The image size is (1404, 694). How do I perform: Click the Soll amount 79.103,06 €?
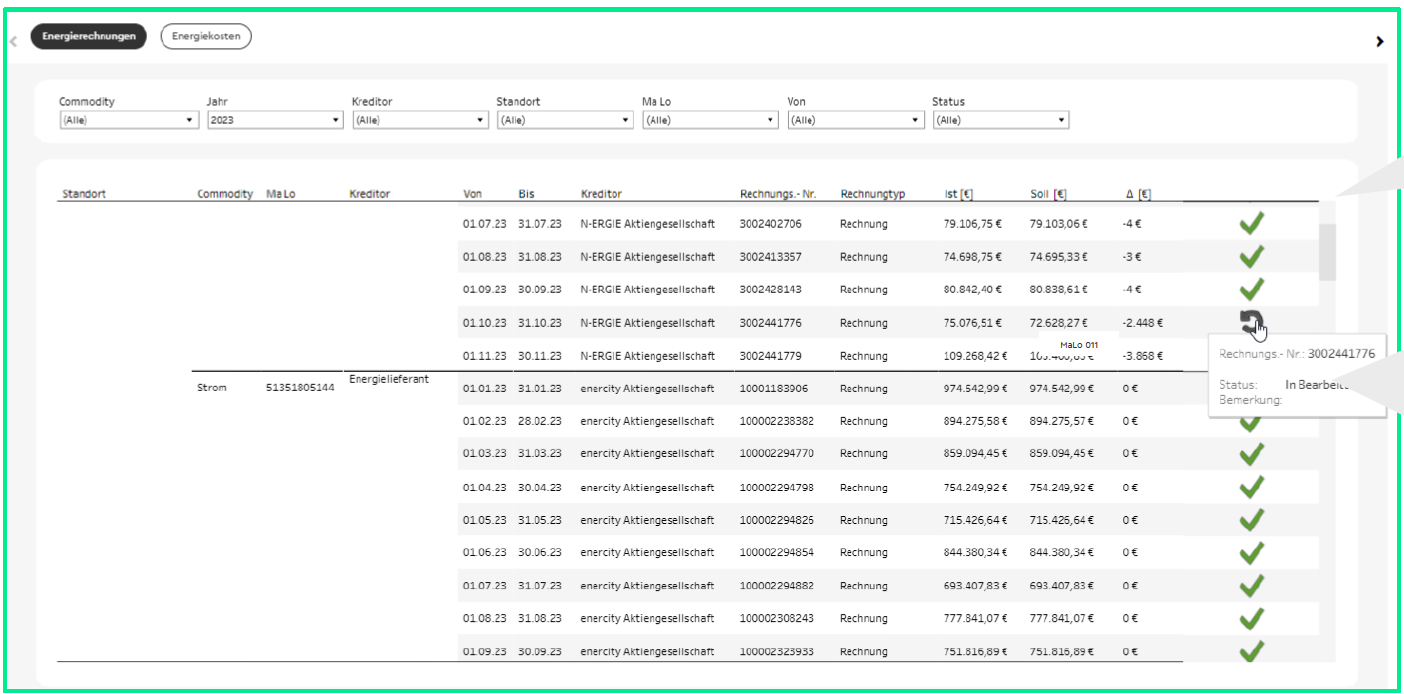pos(1059,224)
